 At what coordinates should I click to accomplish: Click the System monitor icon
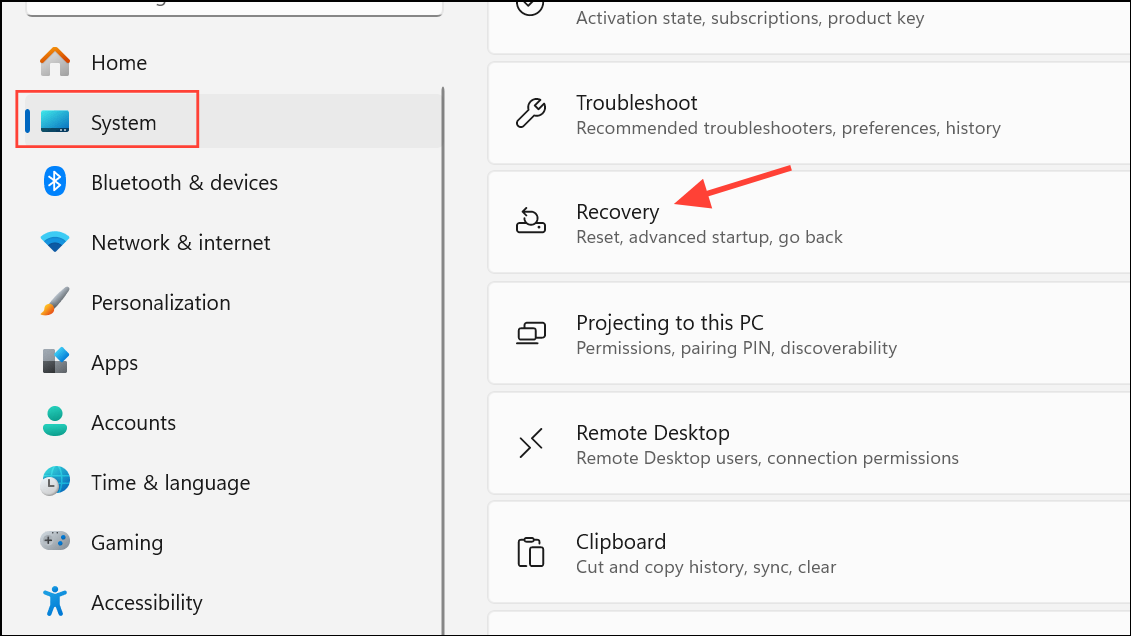[x=55, y=122]
